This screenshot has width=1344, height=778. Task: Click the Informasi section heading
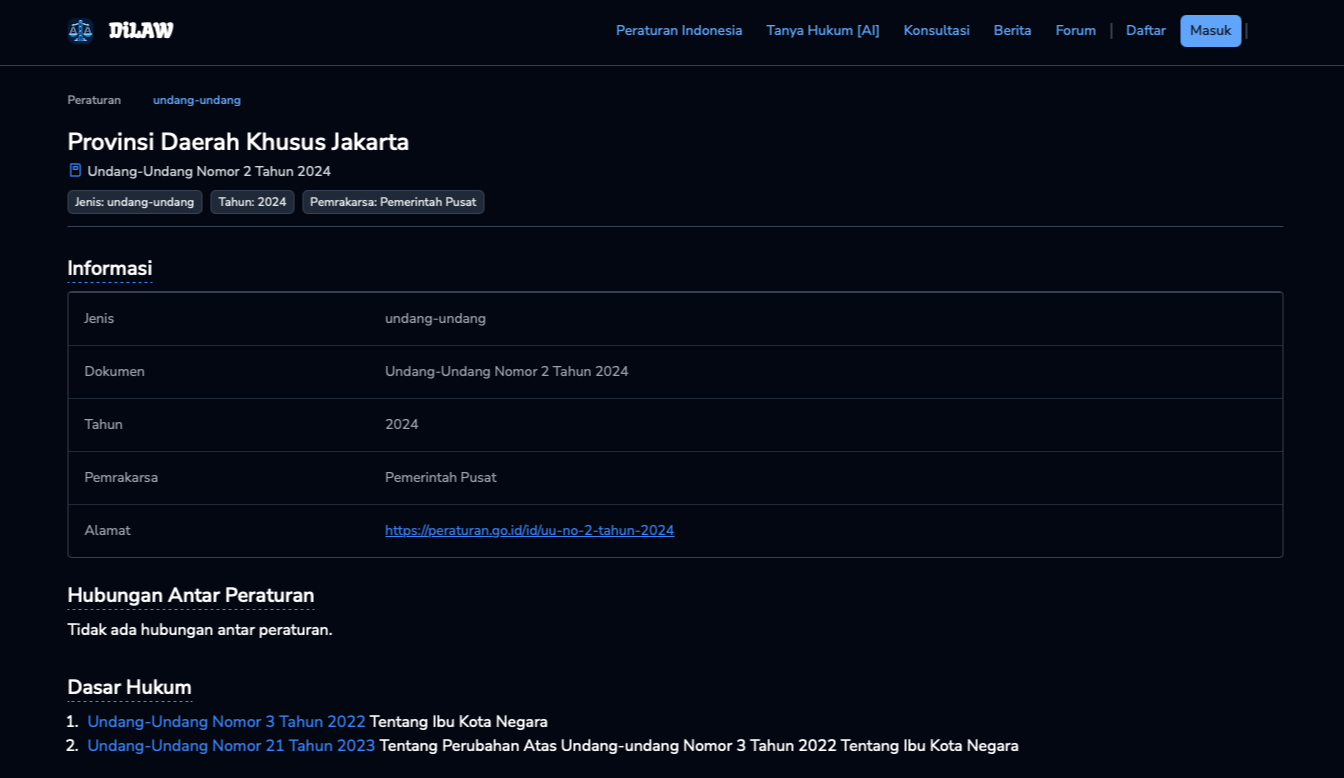click(110, 268)
